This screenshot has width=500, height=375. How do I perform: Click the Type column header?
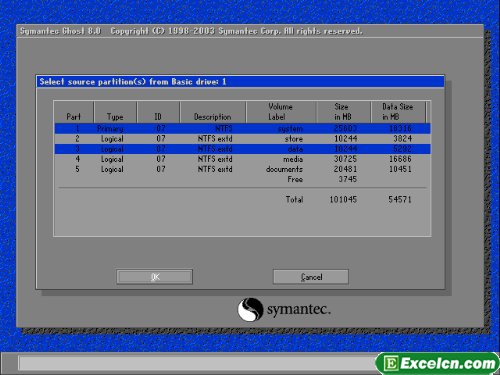(x=115, y=112)
